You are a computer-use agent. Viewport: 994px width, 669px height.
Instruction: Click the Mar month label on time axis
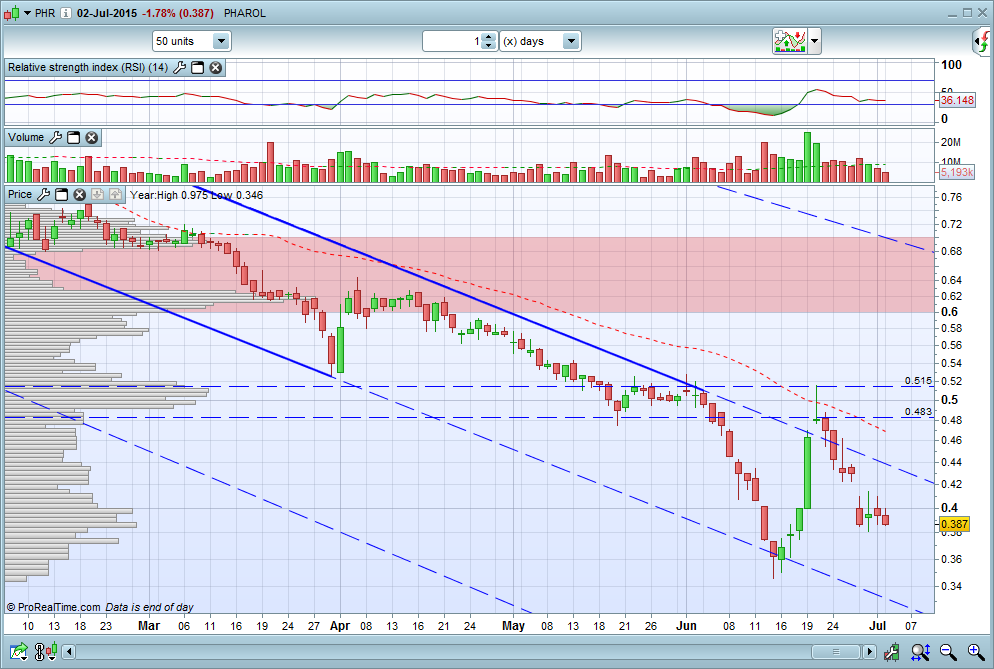(x=149, y=626)
